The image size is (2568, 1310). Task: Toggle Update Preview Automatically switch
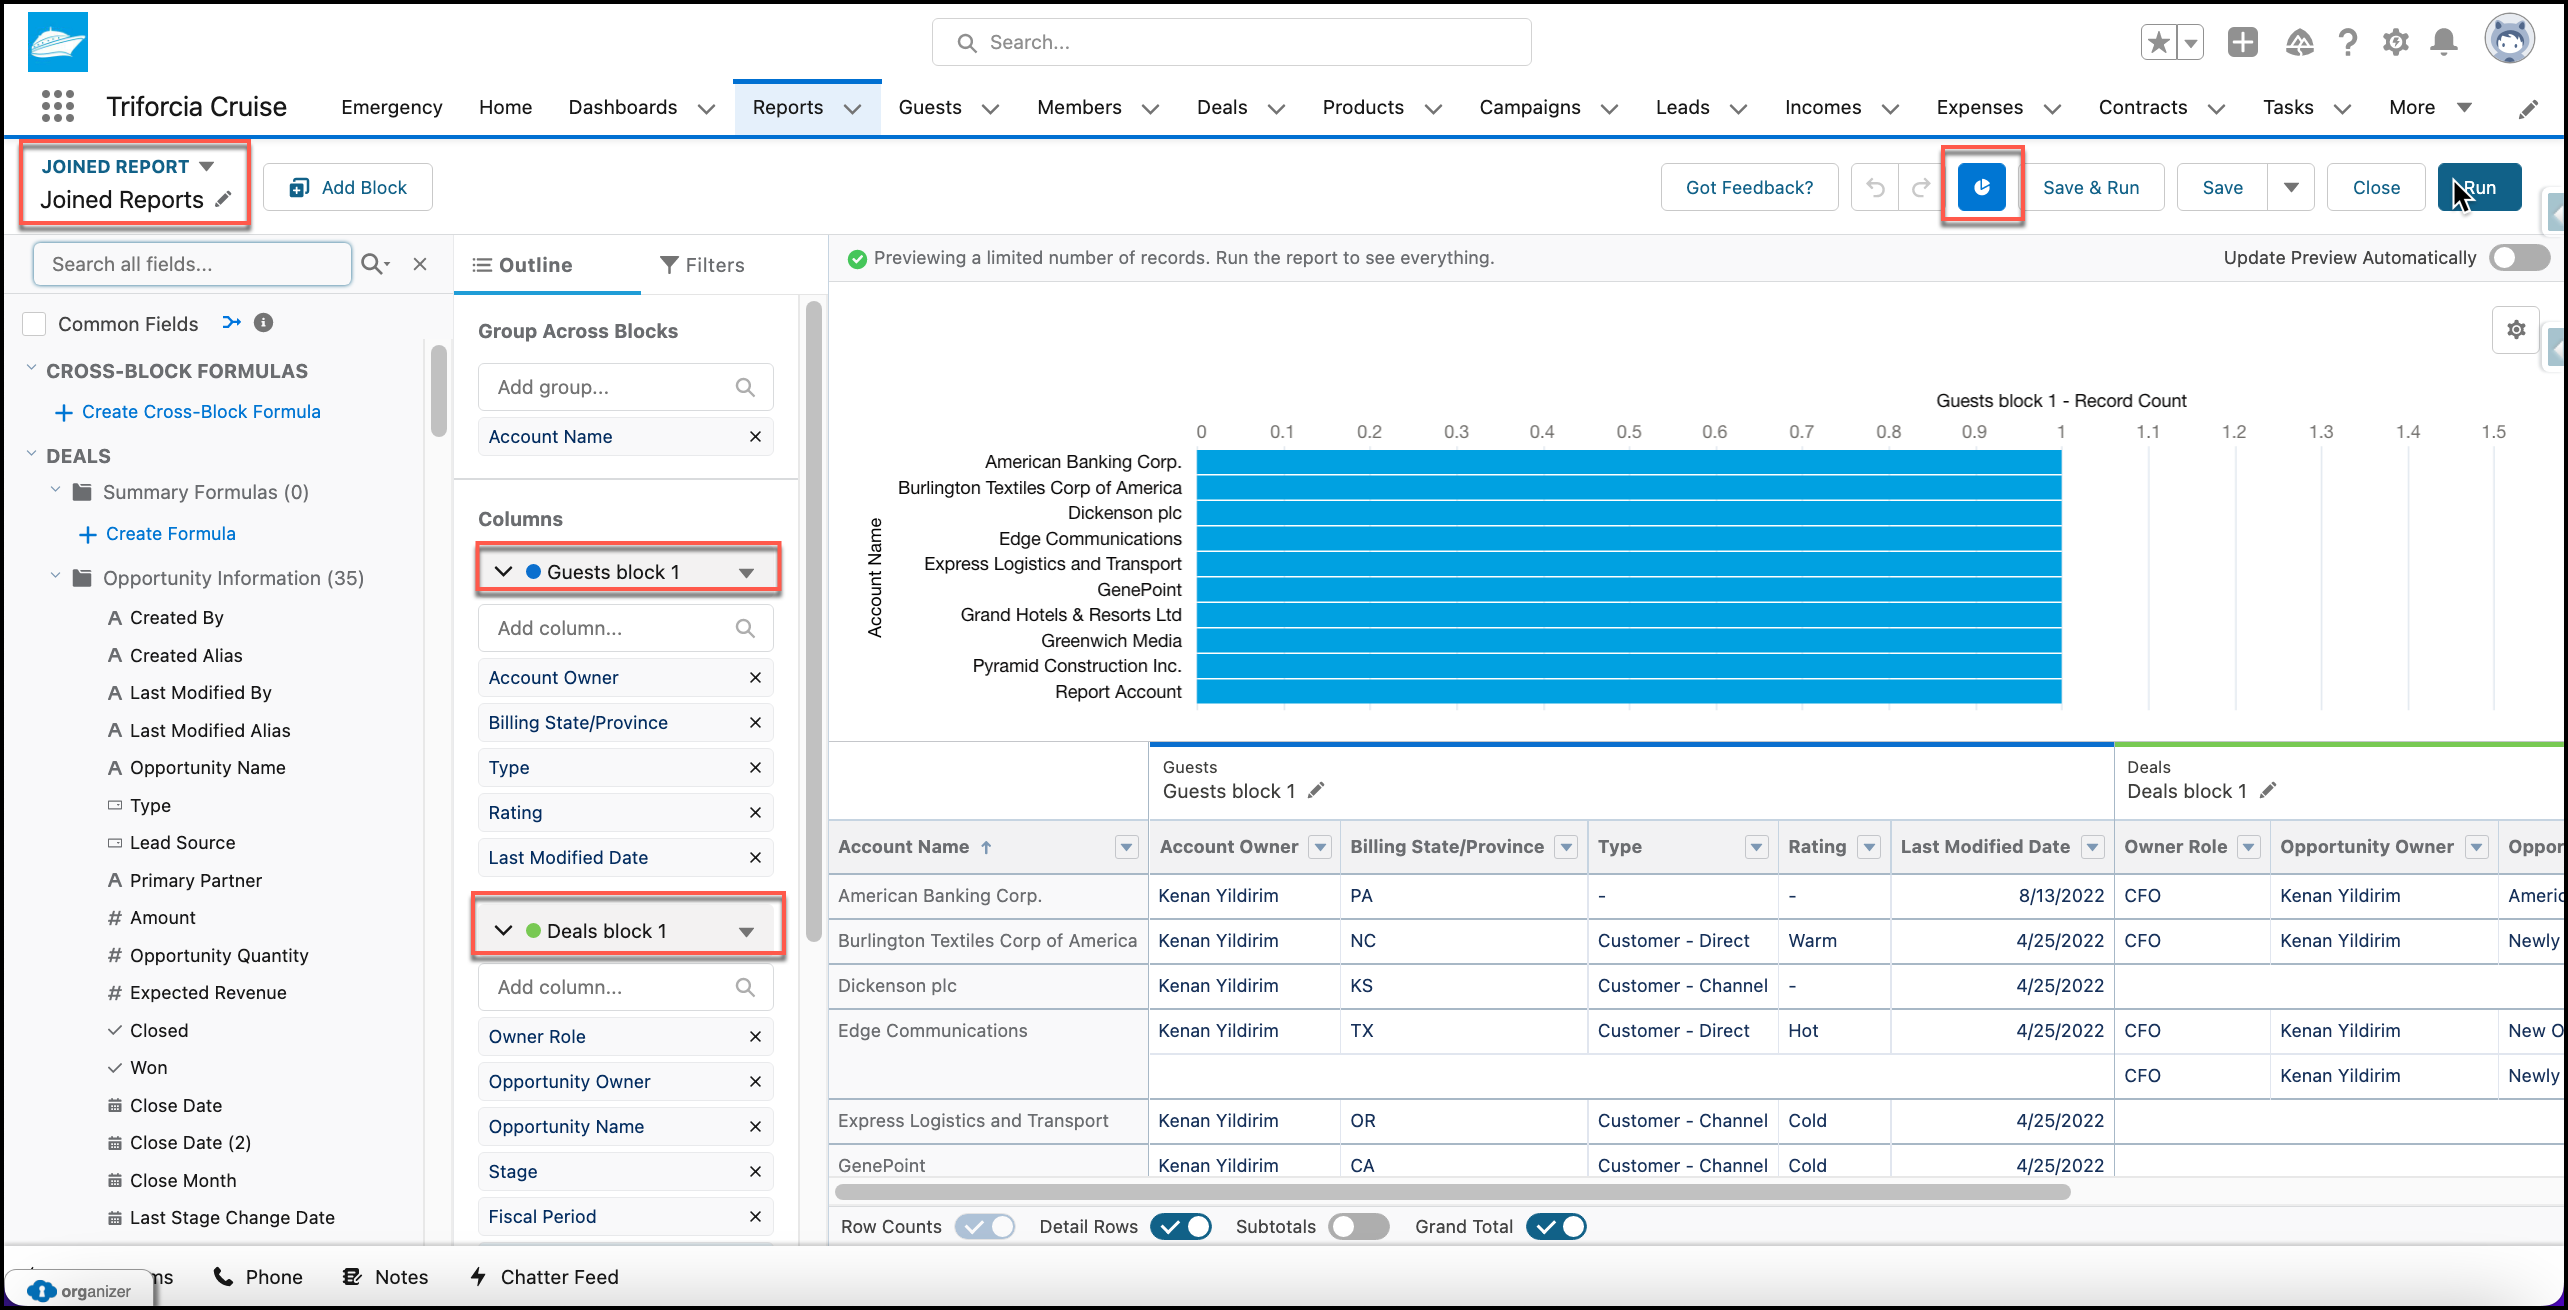point(2520,257)
